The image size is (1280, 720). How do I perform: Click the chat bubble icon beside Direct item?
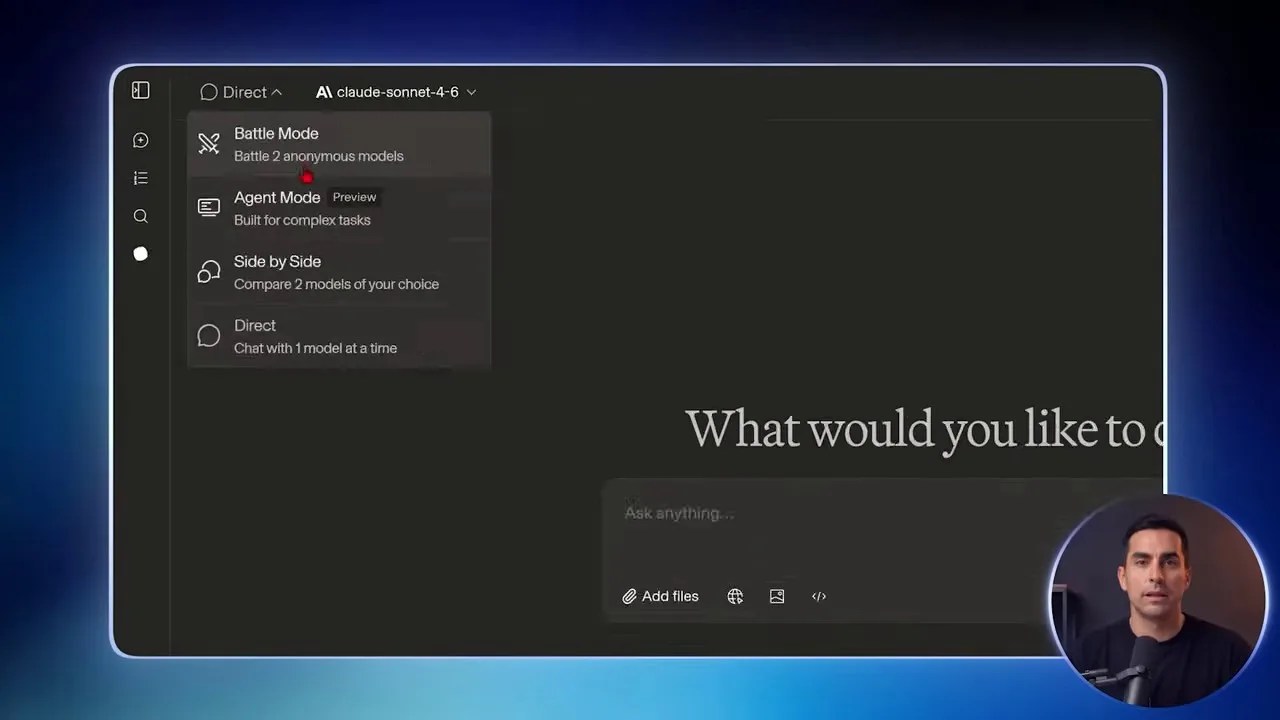click(x=209, y=336)
